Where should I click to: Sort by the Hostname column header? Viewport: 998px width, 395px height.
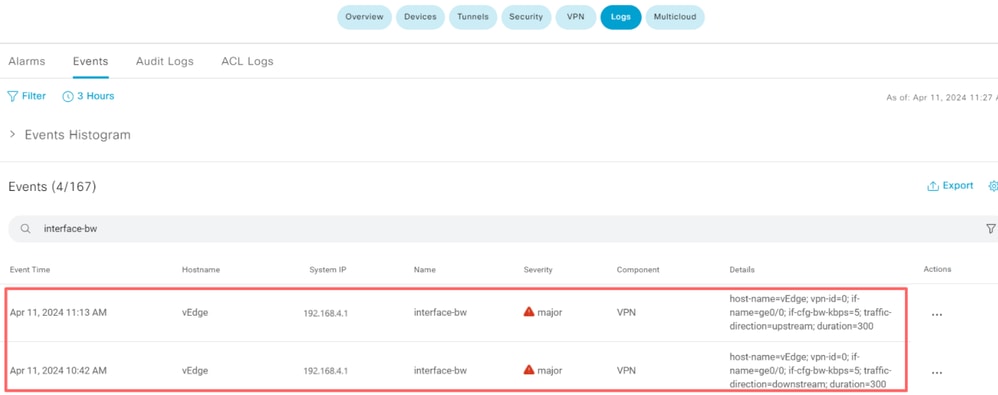tap(200, 270)
